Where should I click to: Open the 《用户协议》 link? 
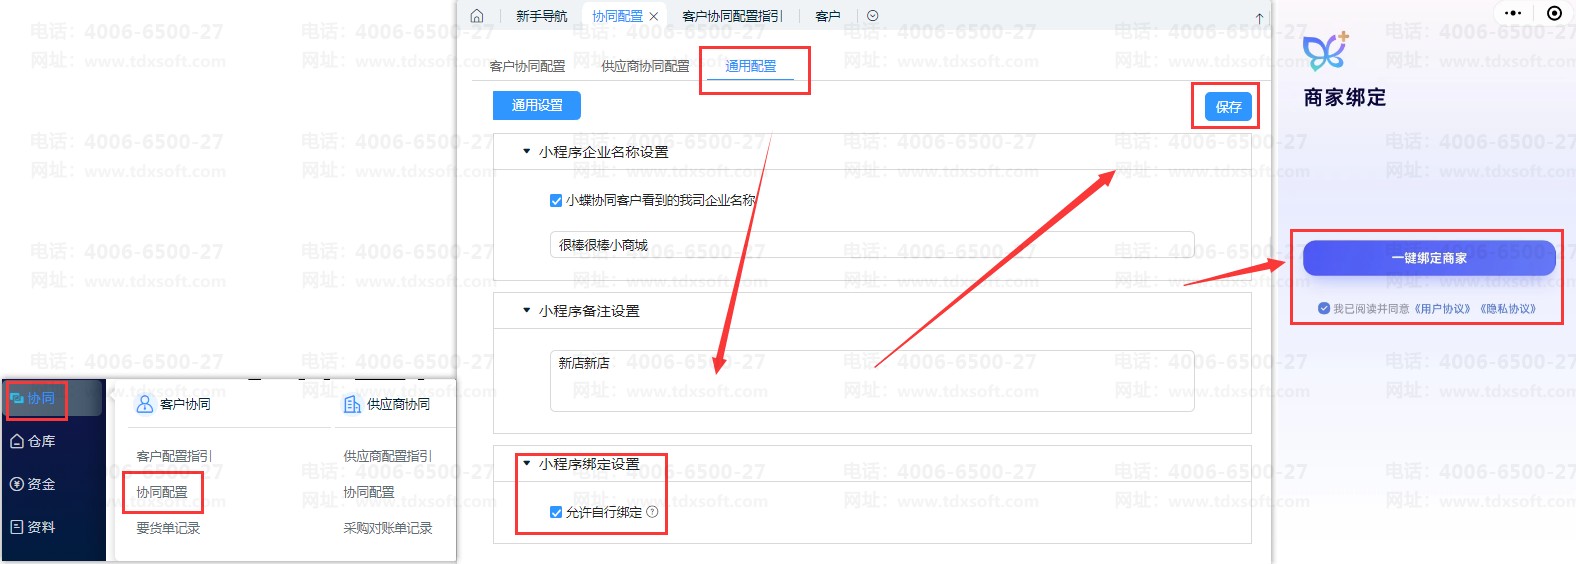coord(1442,309)
